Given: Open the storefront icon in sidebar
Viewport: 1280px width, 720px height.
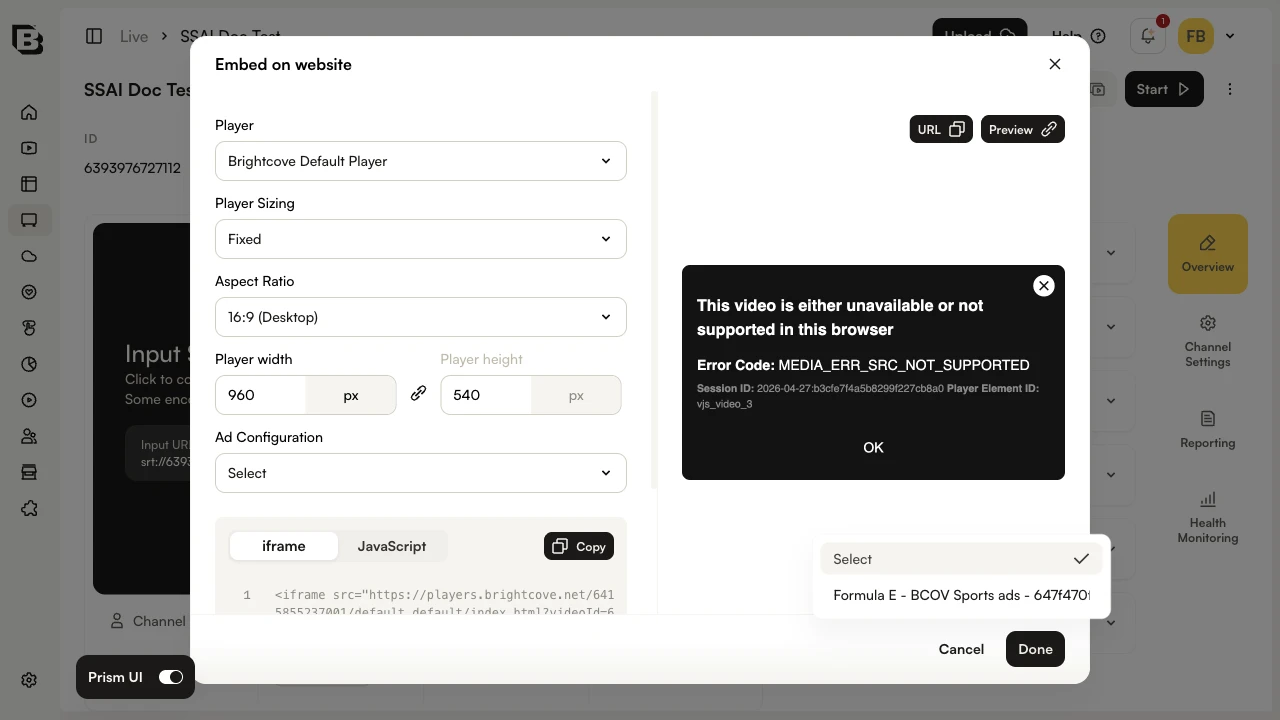Looking at the screenshot, I should coord(29,472).
